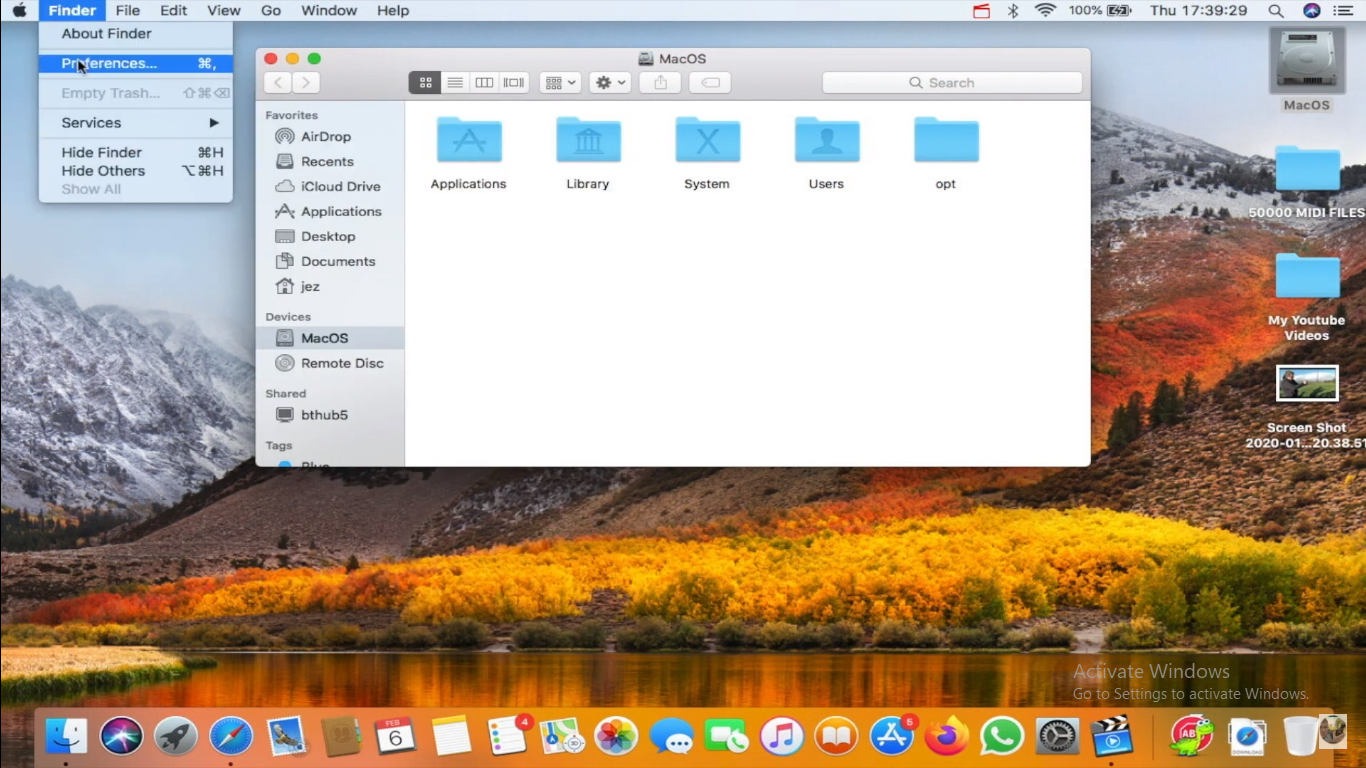Click the Share toolbar button
The height and width of the screenshot is (768, 1366).
(660, 83)
